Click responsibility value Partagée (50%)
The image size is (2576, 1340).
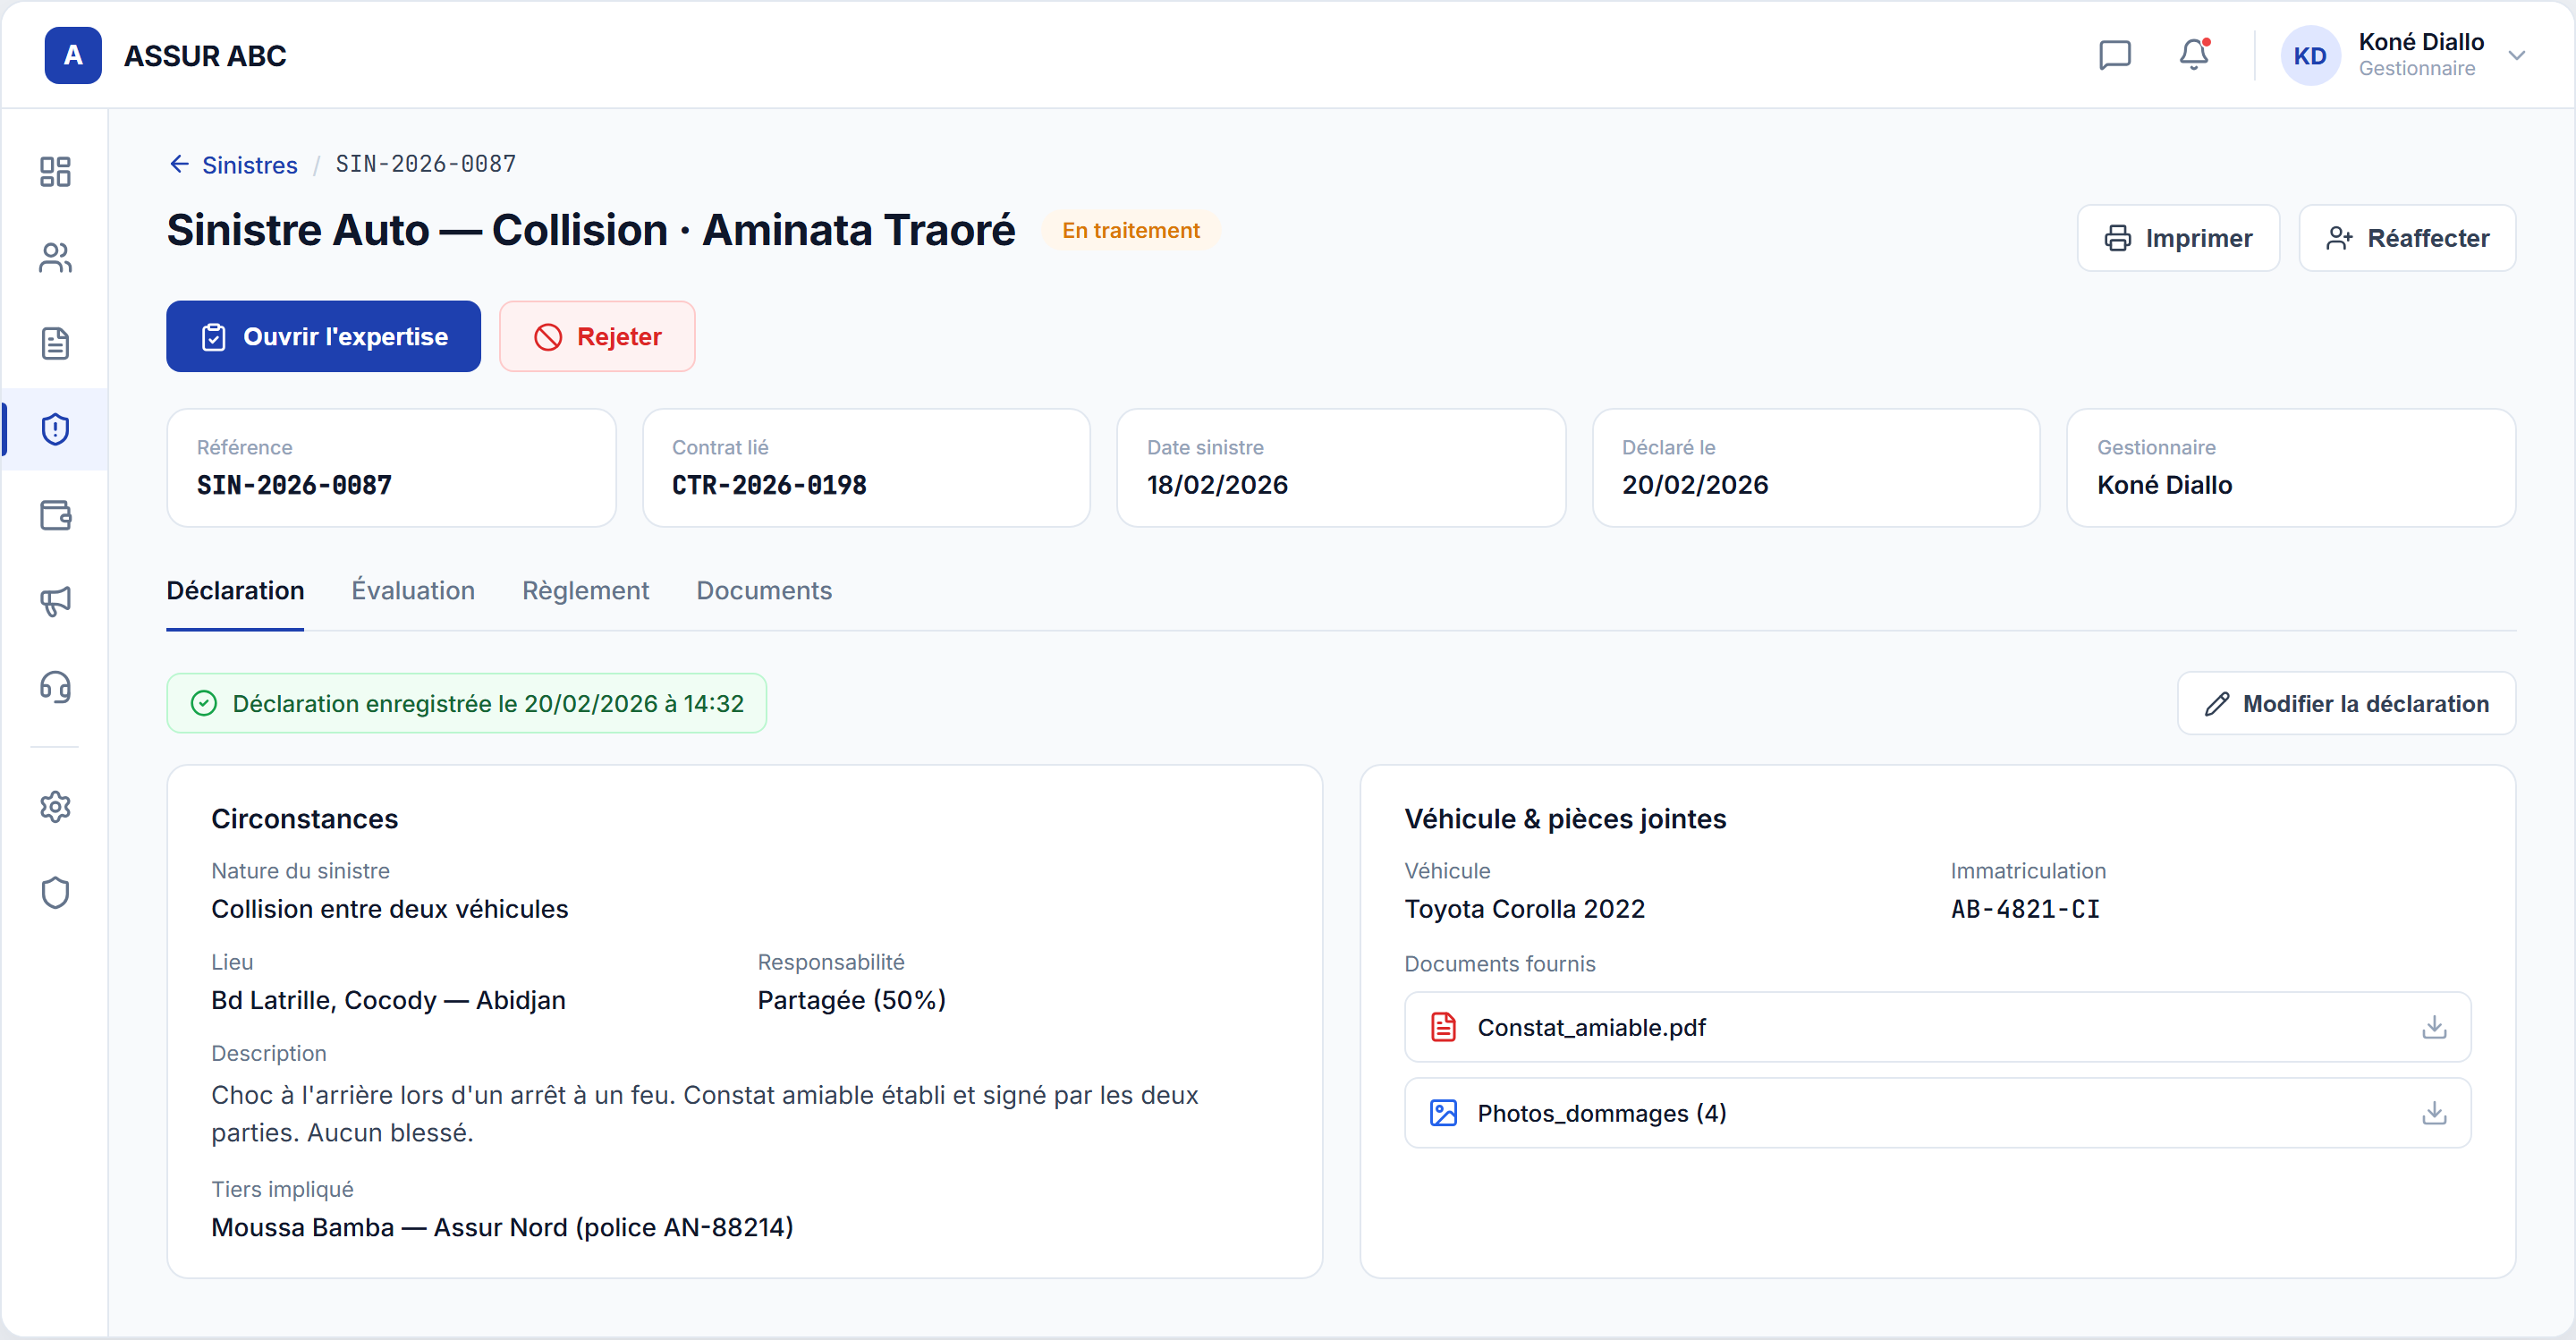pos(851,1000)
